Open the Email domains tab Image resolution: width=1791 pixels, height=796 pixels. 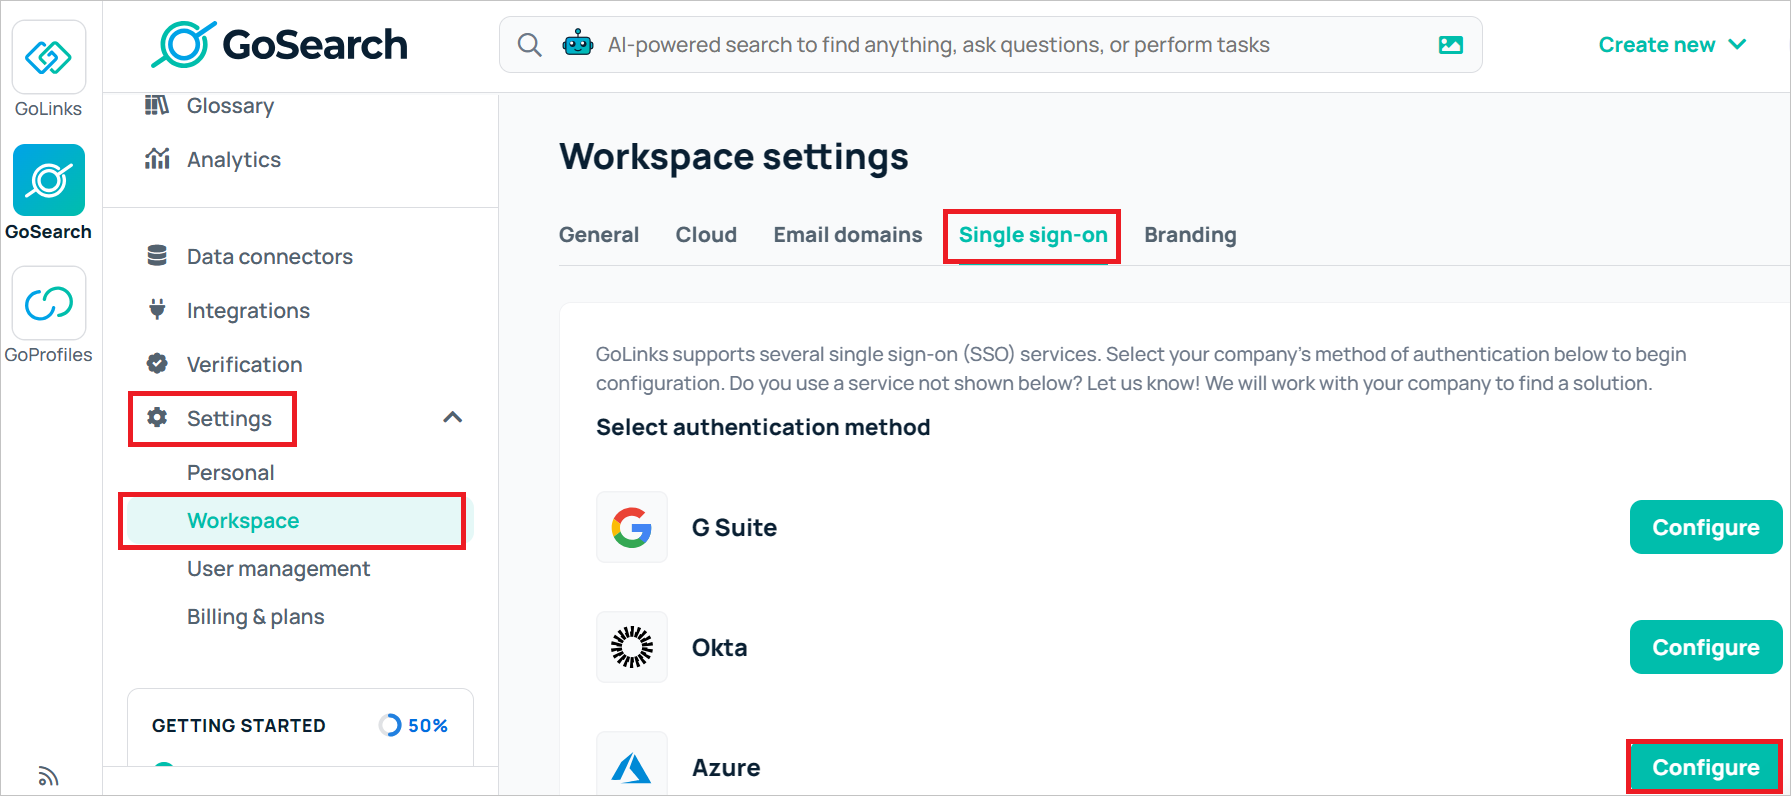point(848,235)
